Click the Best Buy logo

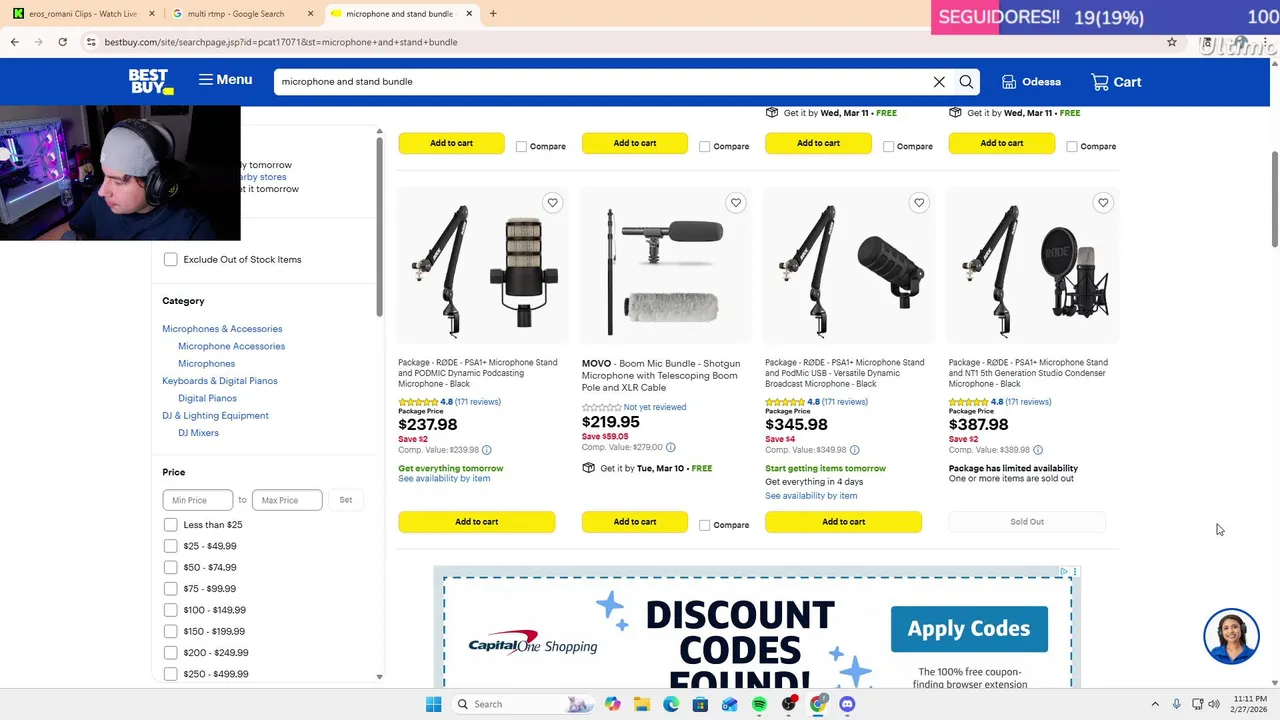pyautogui.click(x=151, y=81)
